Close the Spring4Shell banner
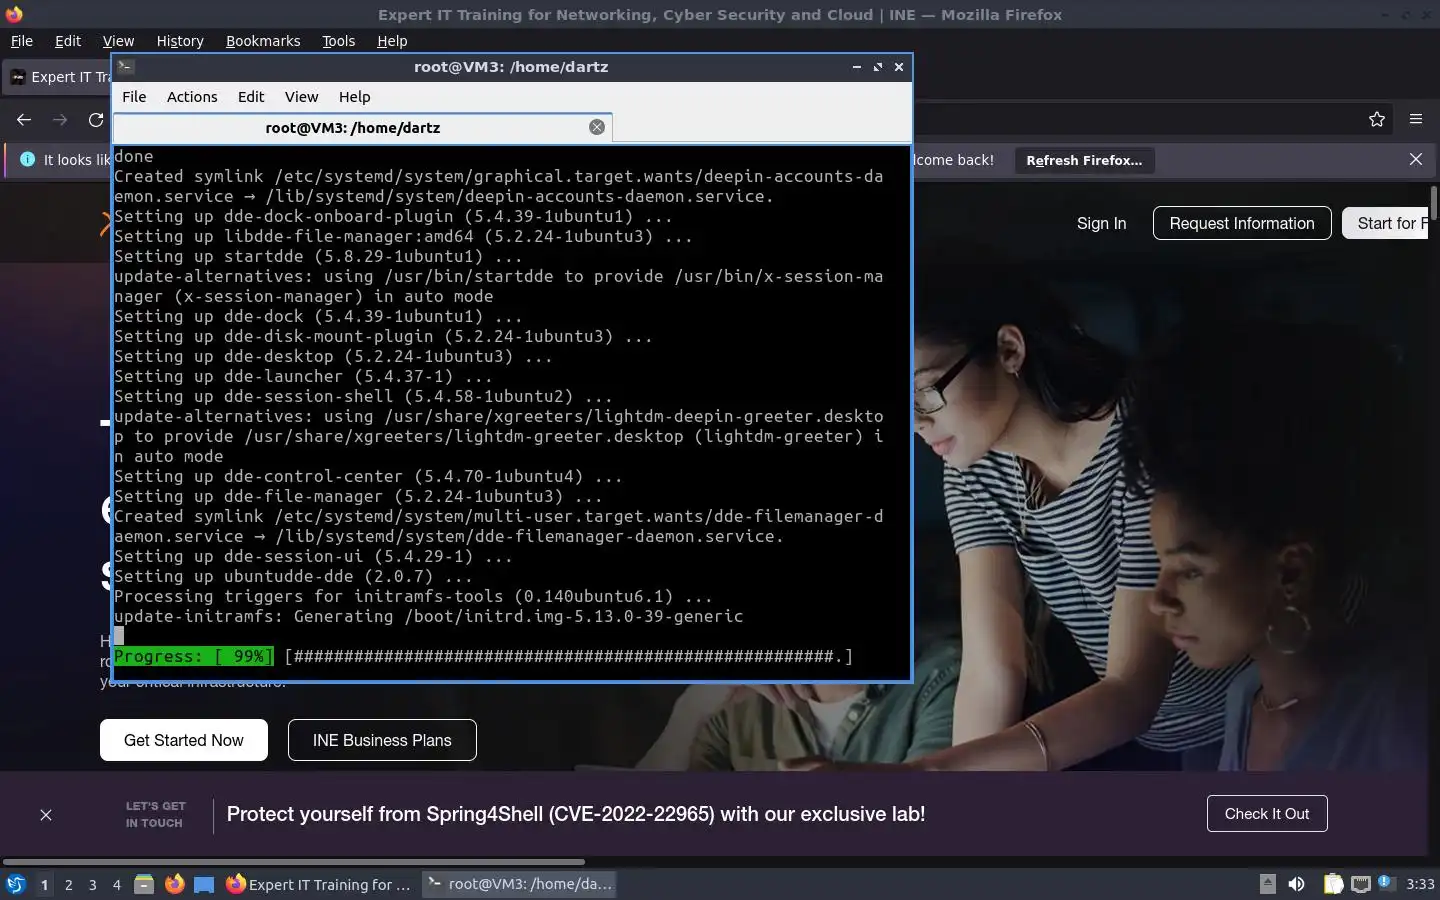The height and width of the screenshot is (900, 1440). click(x=46, y=815)
